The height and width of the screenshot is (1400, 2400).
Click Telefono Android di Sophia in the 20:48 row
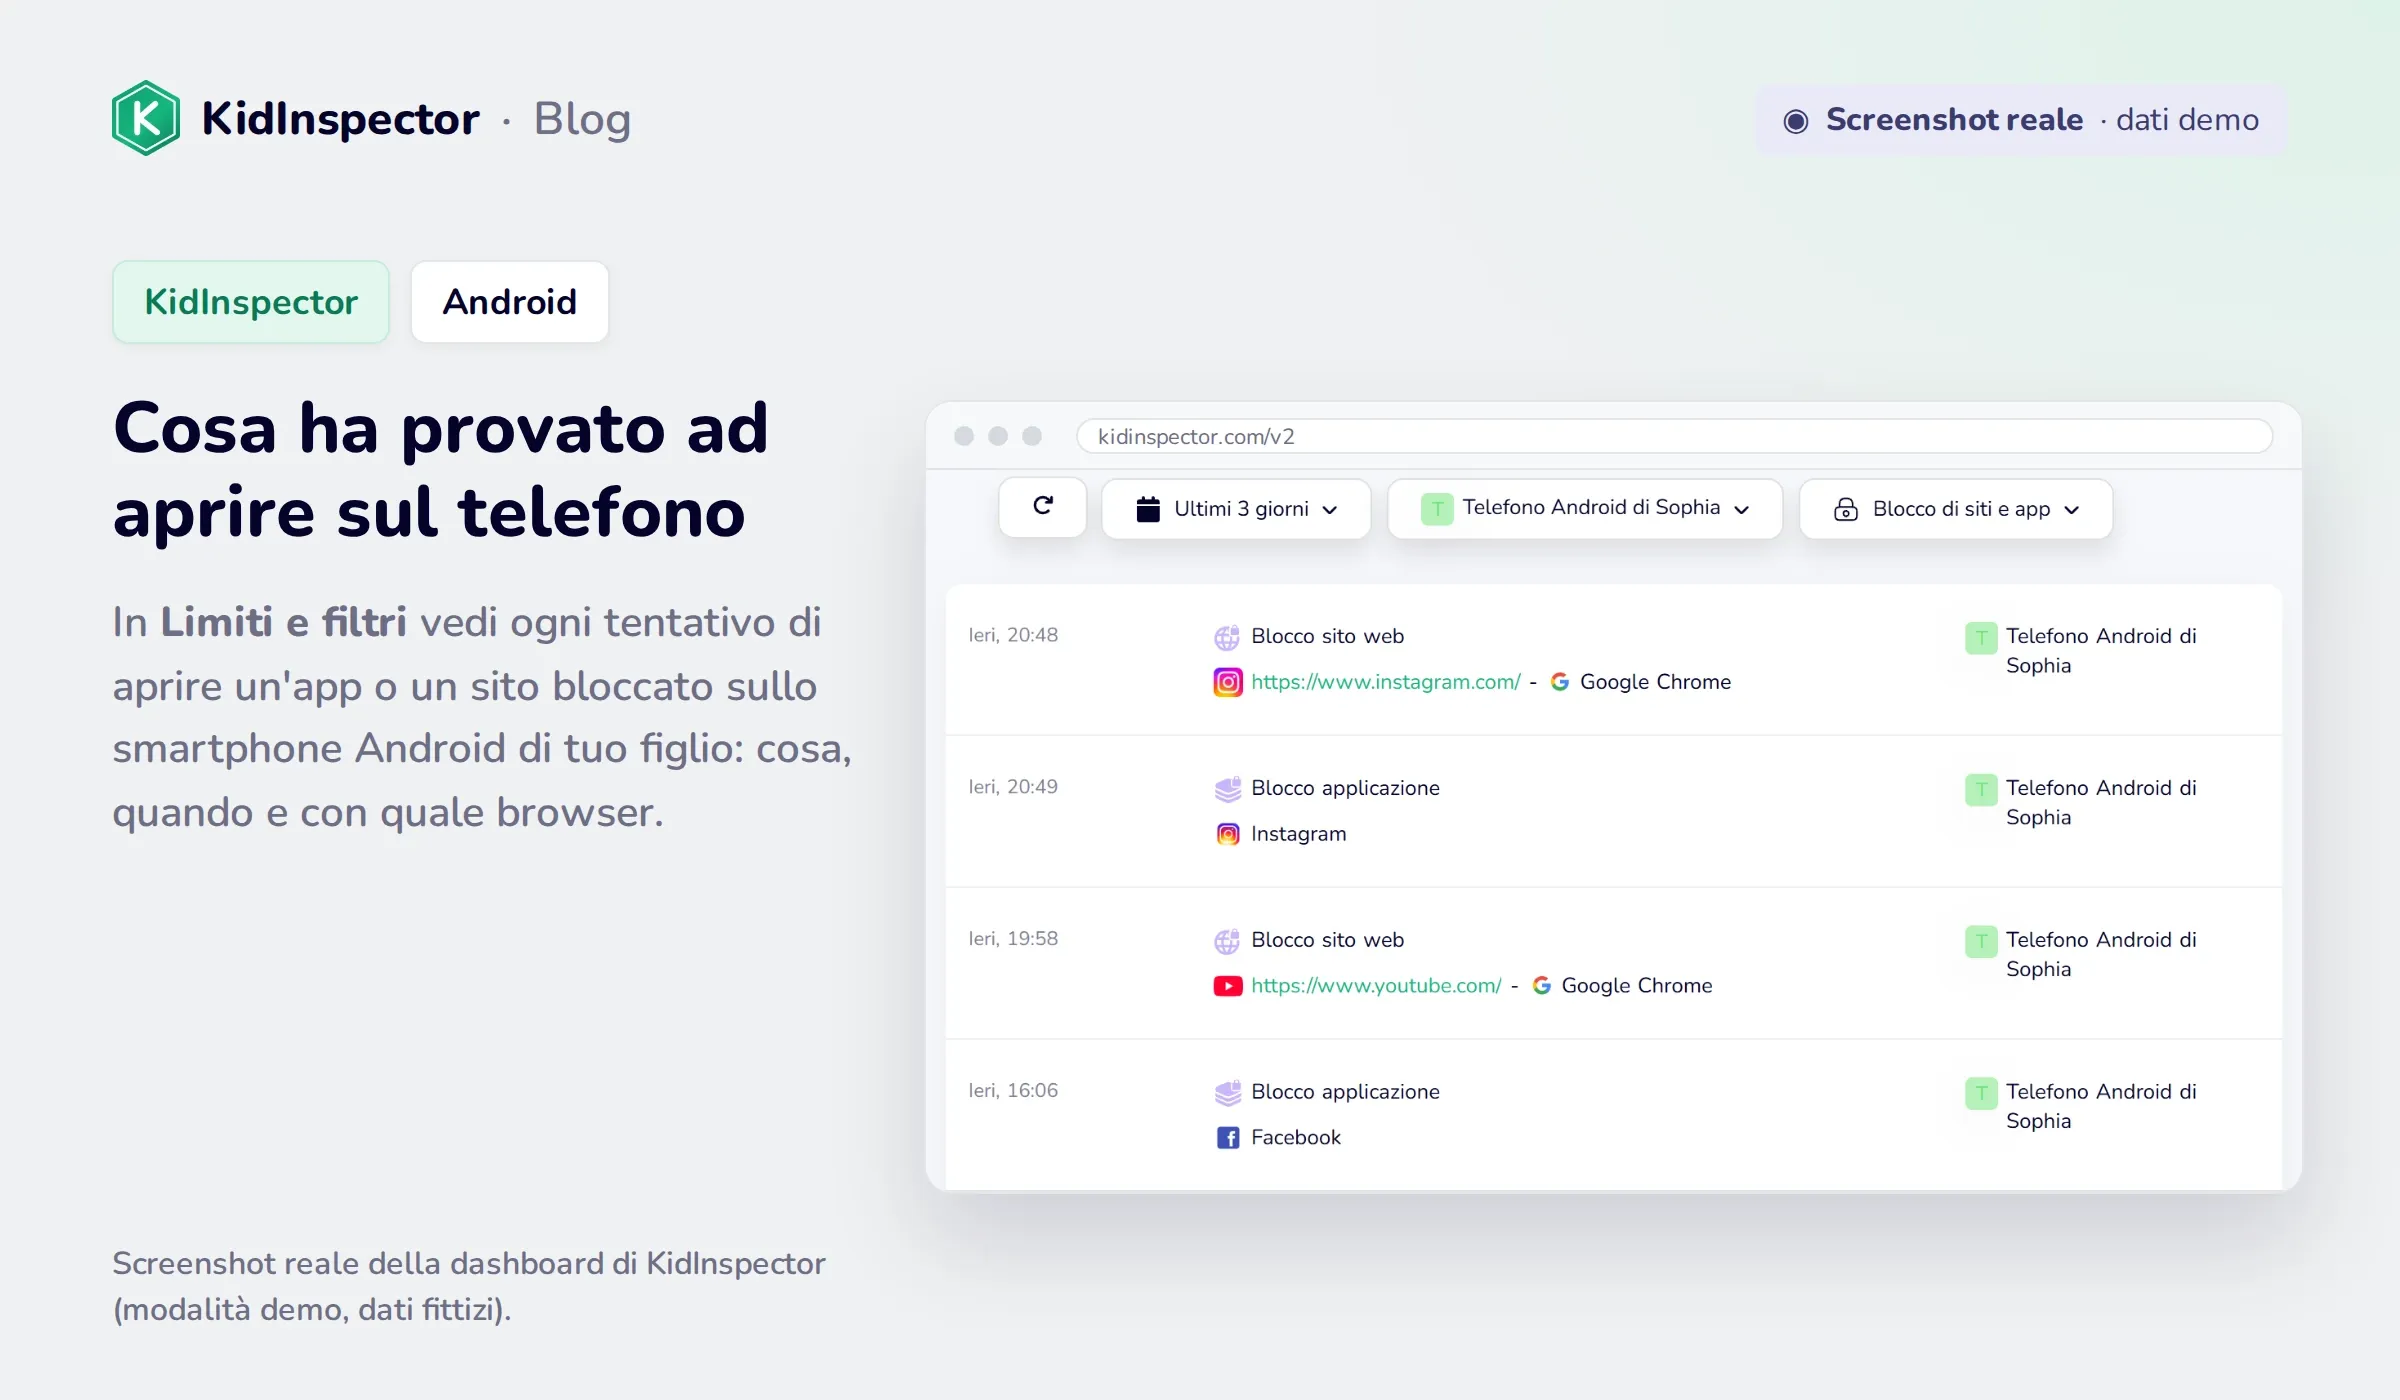pos(2101,651)
